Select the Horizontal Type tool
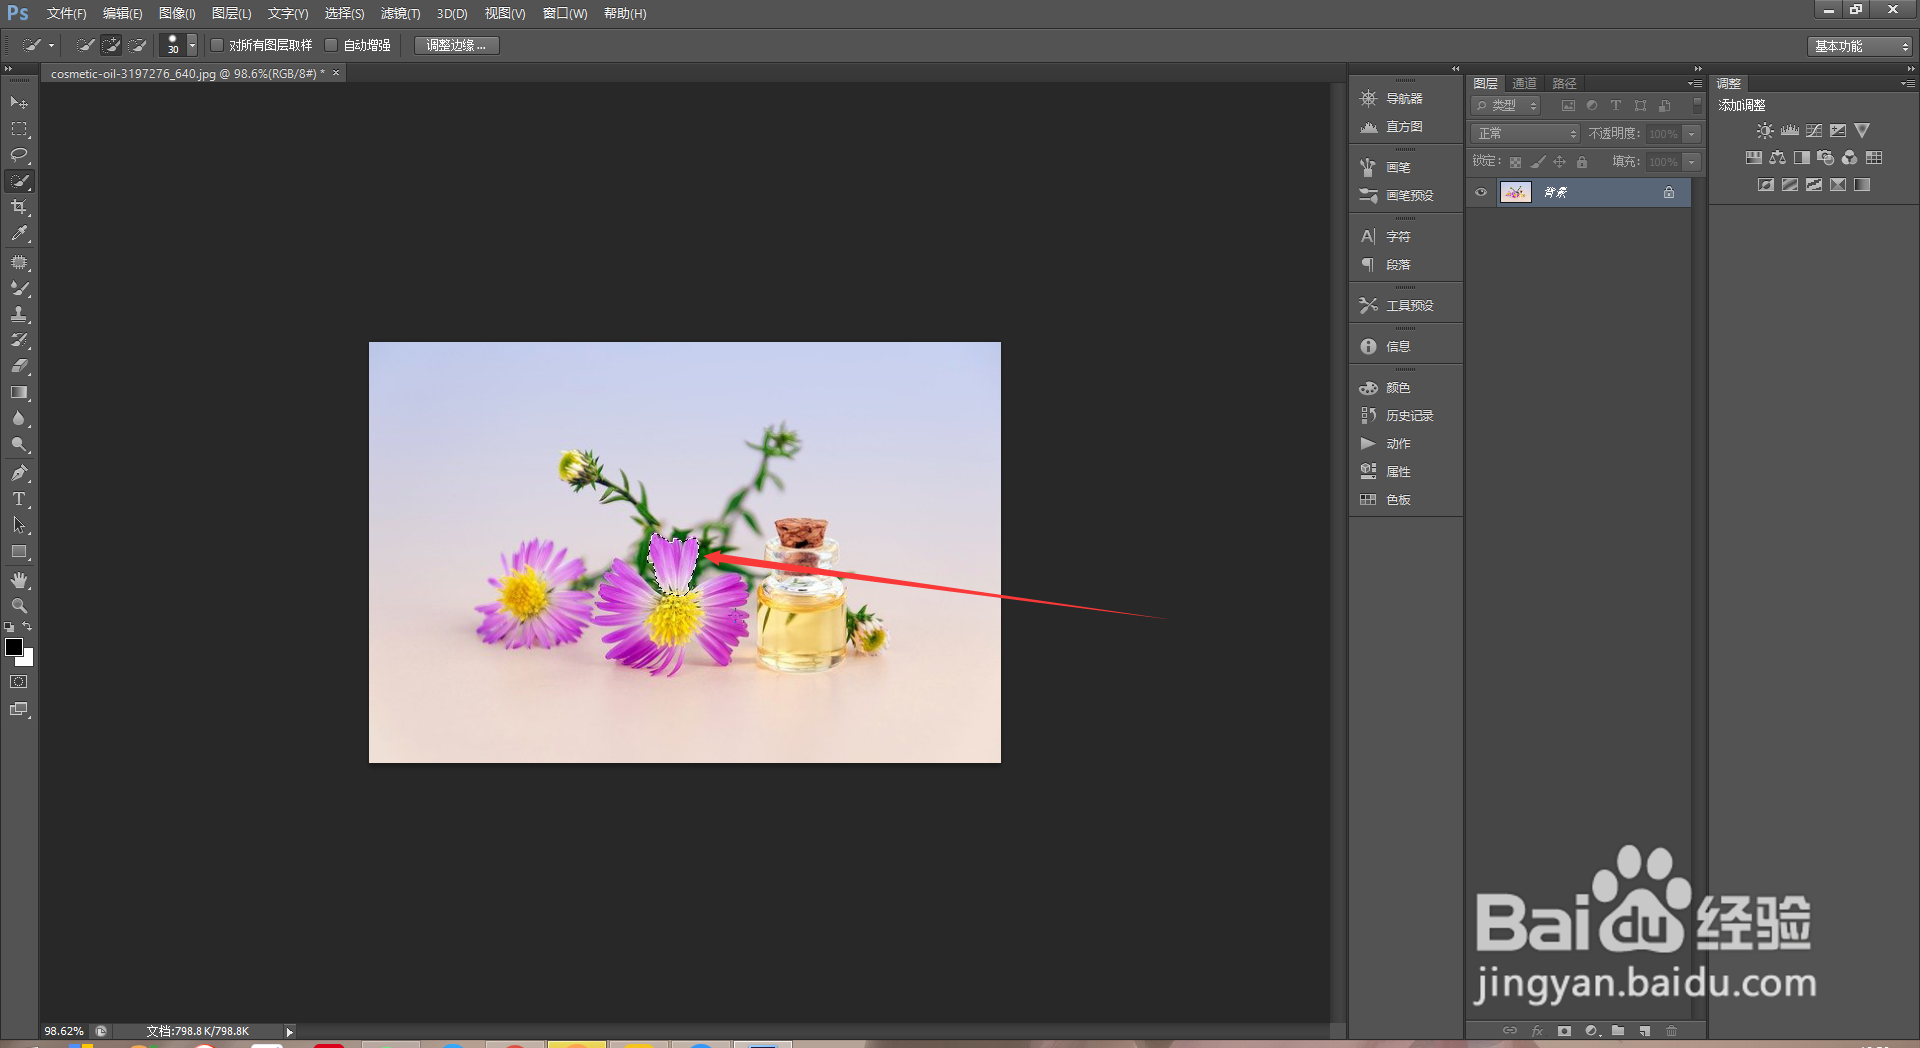The height and width of the screenshot is (1048, 1920). click(x=19, y=499)
